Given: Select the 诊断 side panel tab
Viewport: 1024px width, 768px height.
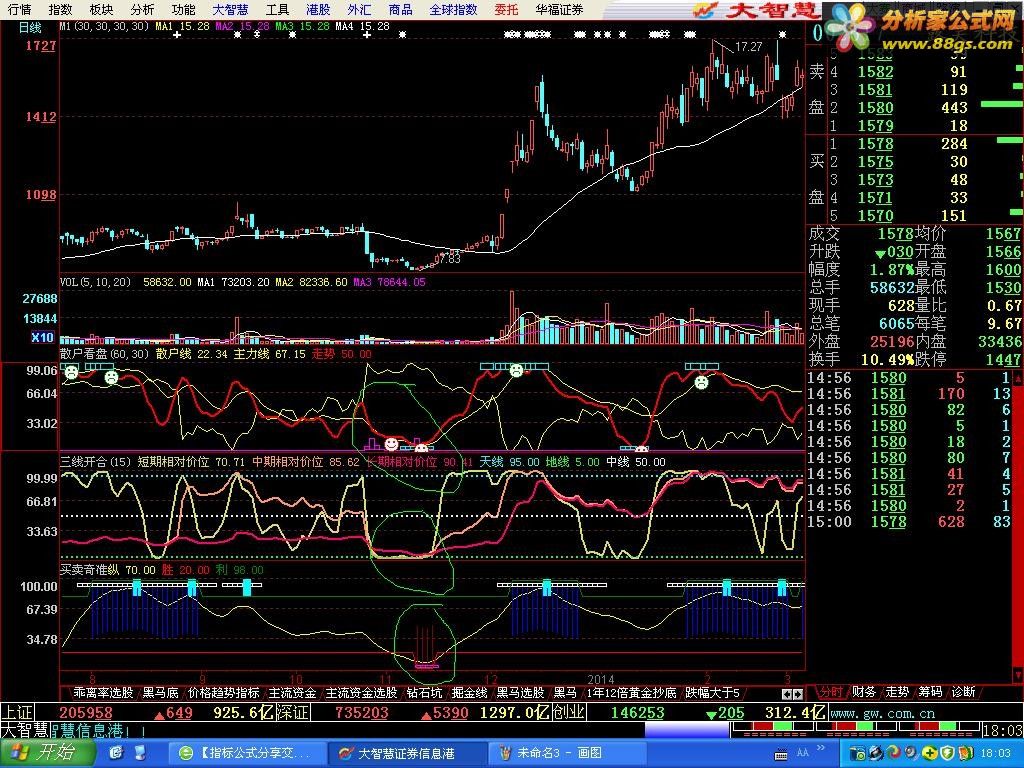Looking at the screenshot, I should click(x=963, y=692).
